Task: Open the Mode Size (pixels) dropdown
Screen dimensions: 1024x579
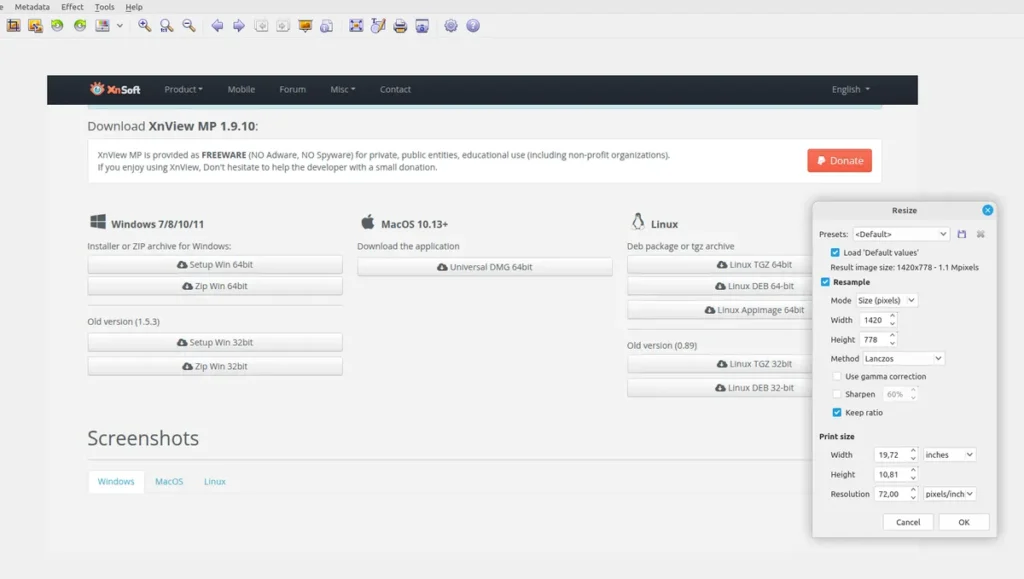Action: [886, 300]
